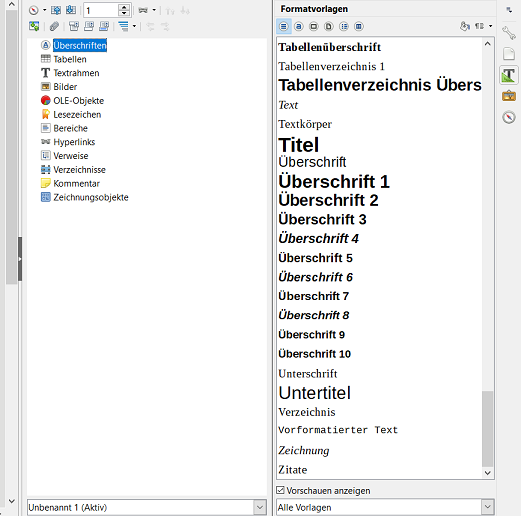Open Heading Levels Shown dropdown arrow
Image resolution: width=521 pixels, height=516 pixels.
pyautogui.click(x=134, y=26)
